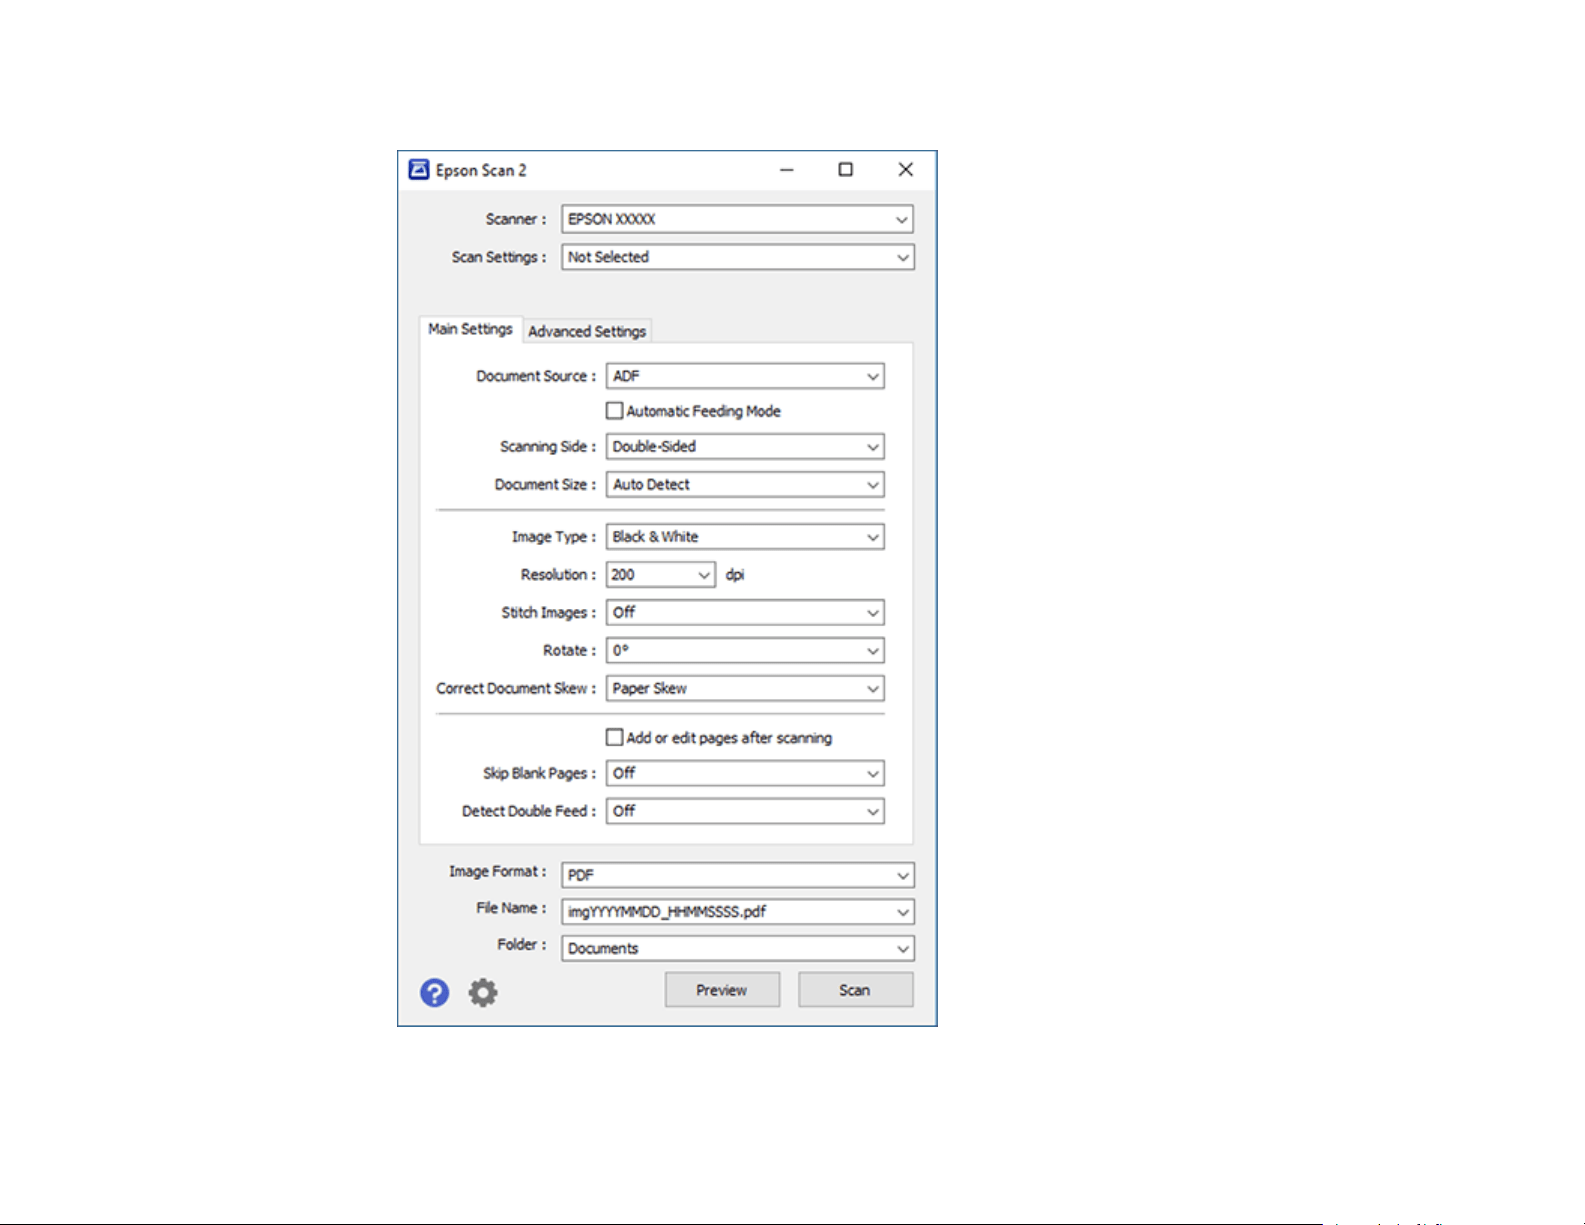Expand the Scan Settings dropdown
Image resolution: width=1585 pixels, height=1225 pixels.
[x=738, y=257]
